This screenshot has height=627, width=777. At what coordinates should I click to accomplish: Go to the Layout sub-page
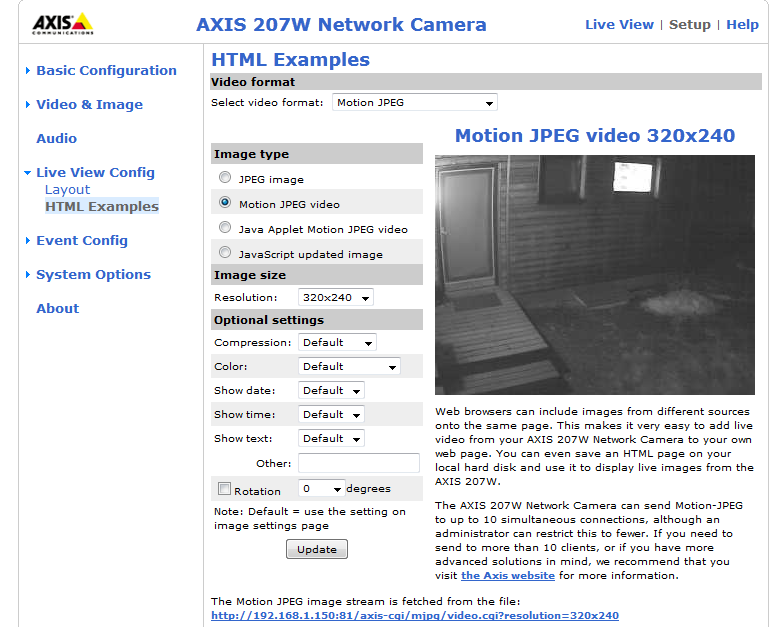tap(67, 190)
